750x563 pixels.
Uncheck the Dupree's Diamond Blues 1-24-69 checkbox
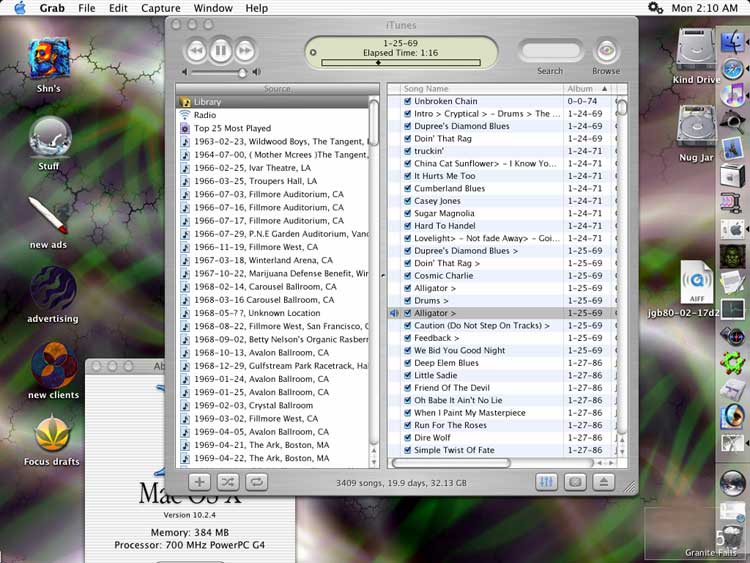408,126
